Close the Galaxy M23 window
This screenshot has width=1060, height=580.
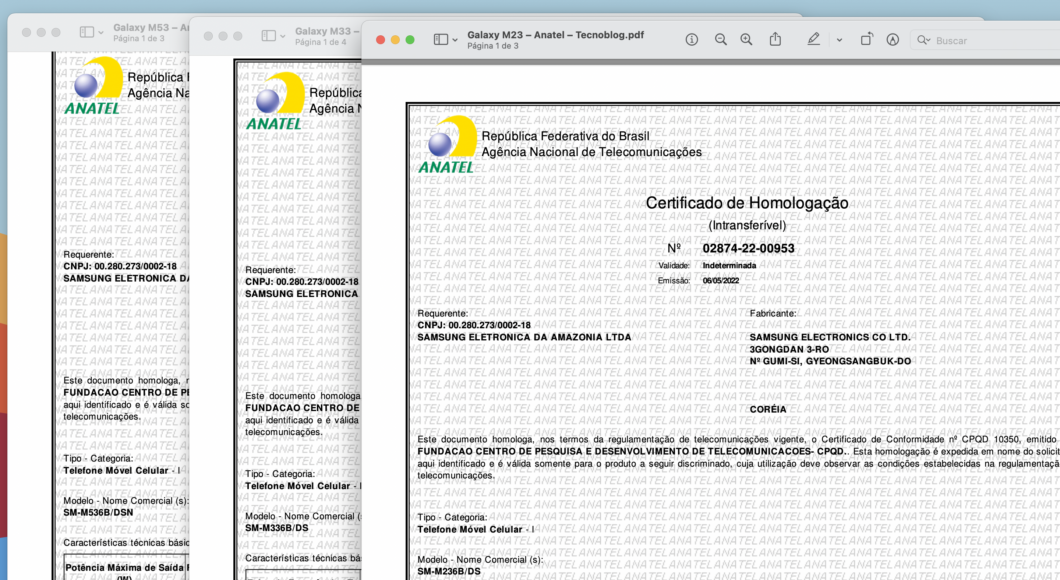pyautogui.click(x=381, y=40)
